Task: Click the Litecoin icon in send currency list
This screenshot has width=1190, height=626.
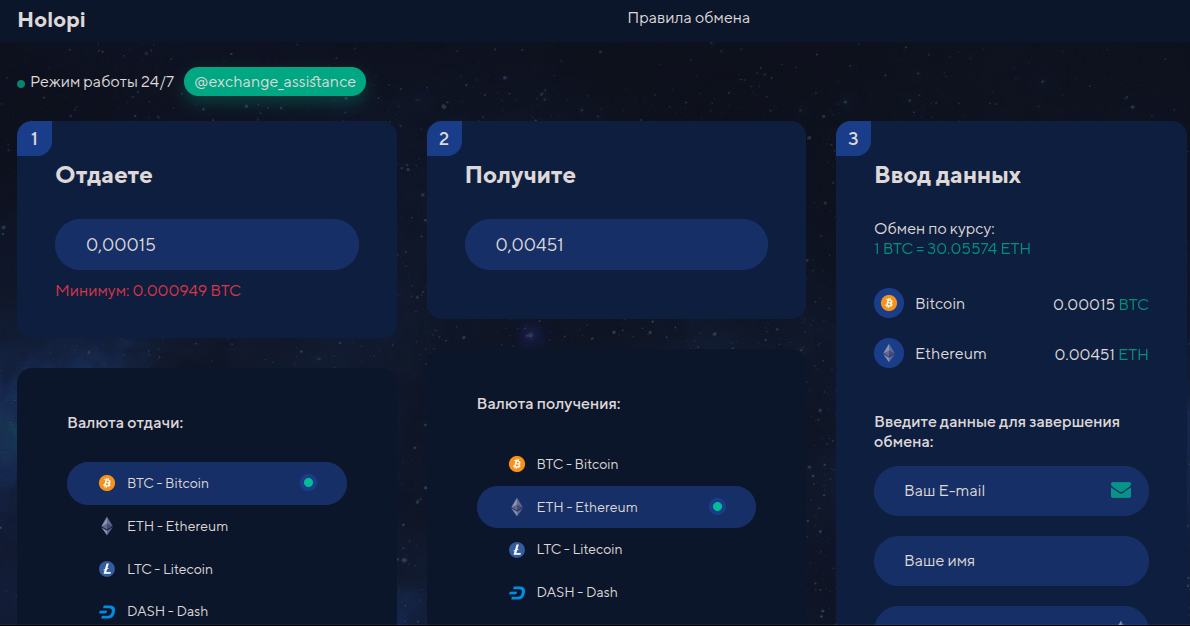Action: click(107, 569)
